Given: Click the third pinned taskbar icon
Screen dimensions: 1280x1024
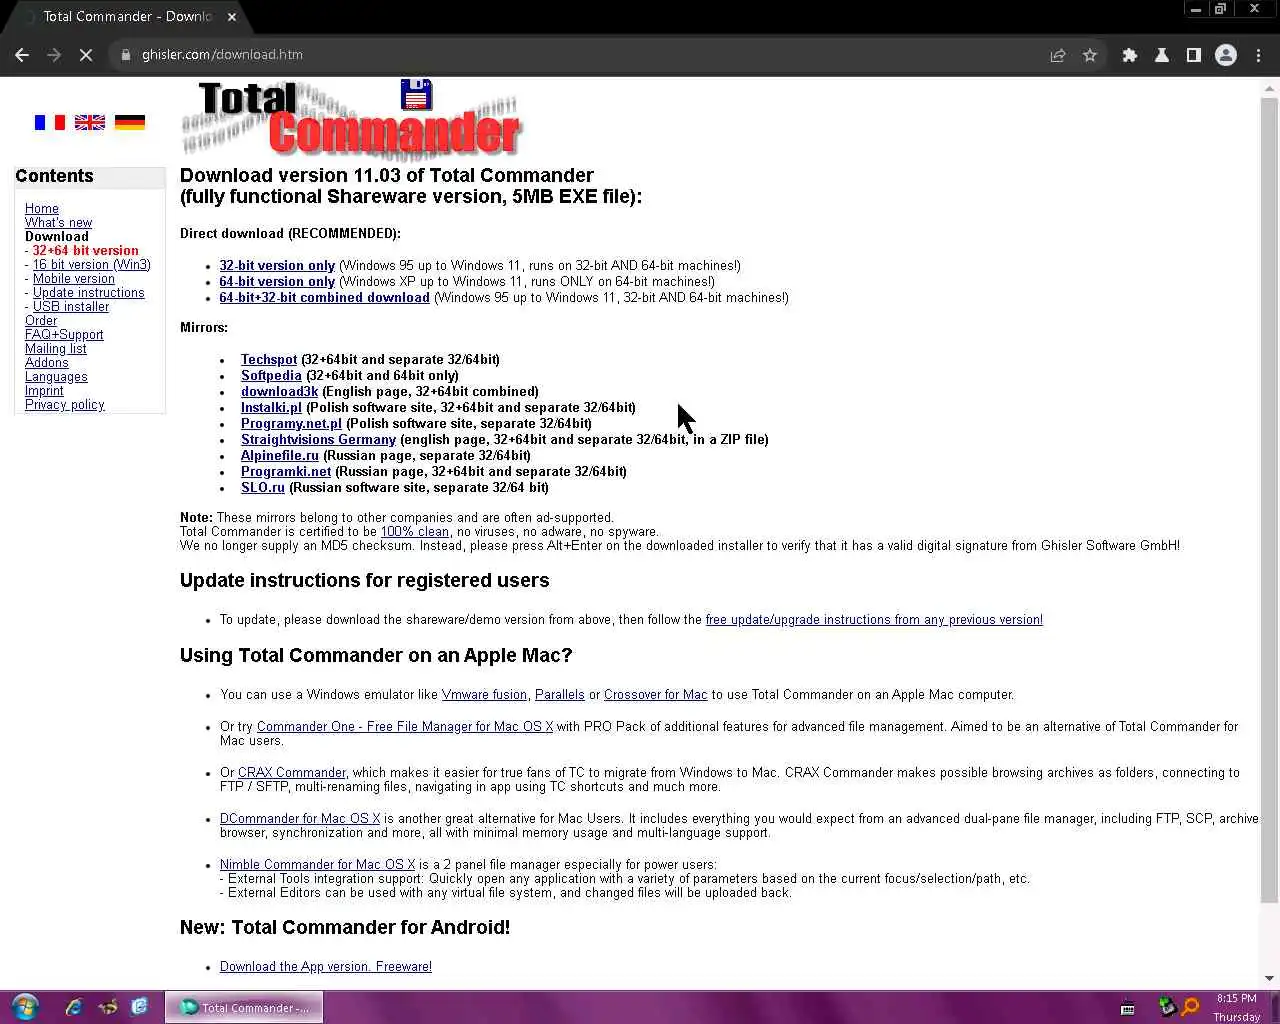Looking at the screenshot, I should click(x=140, y=1007).
